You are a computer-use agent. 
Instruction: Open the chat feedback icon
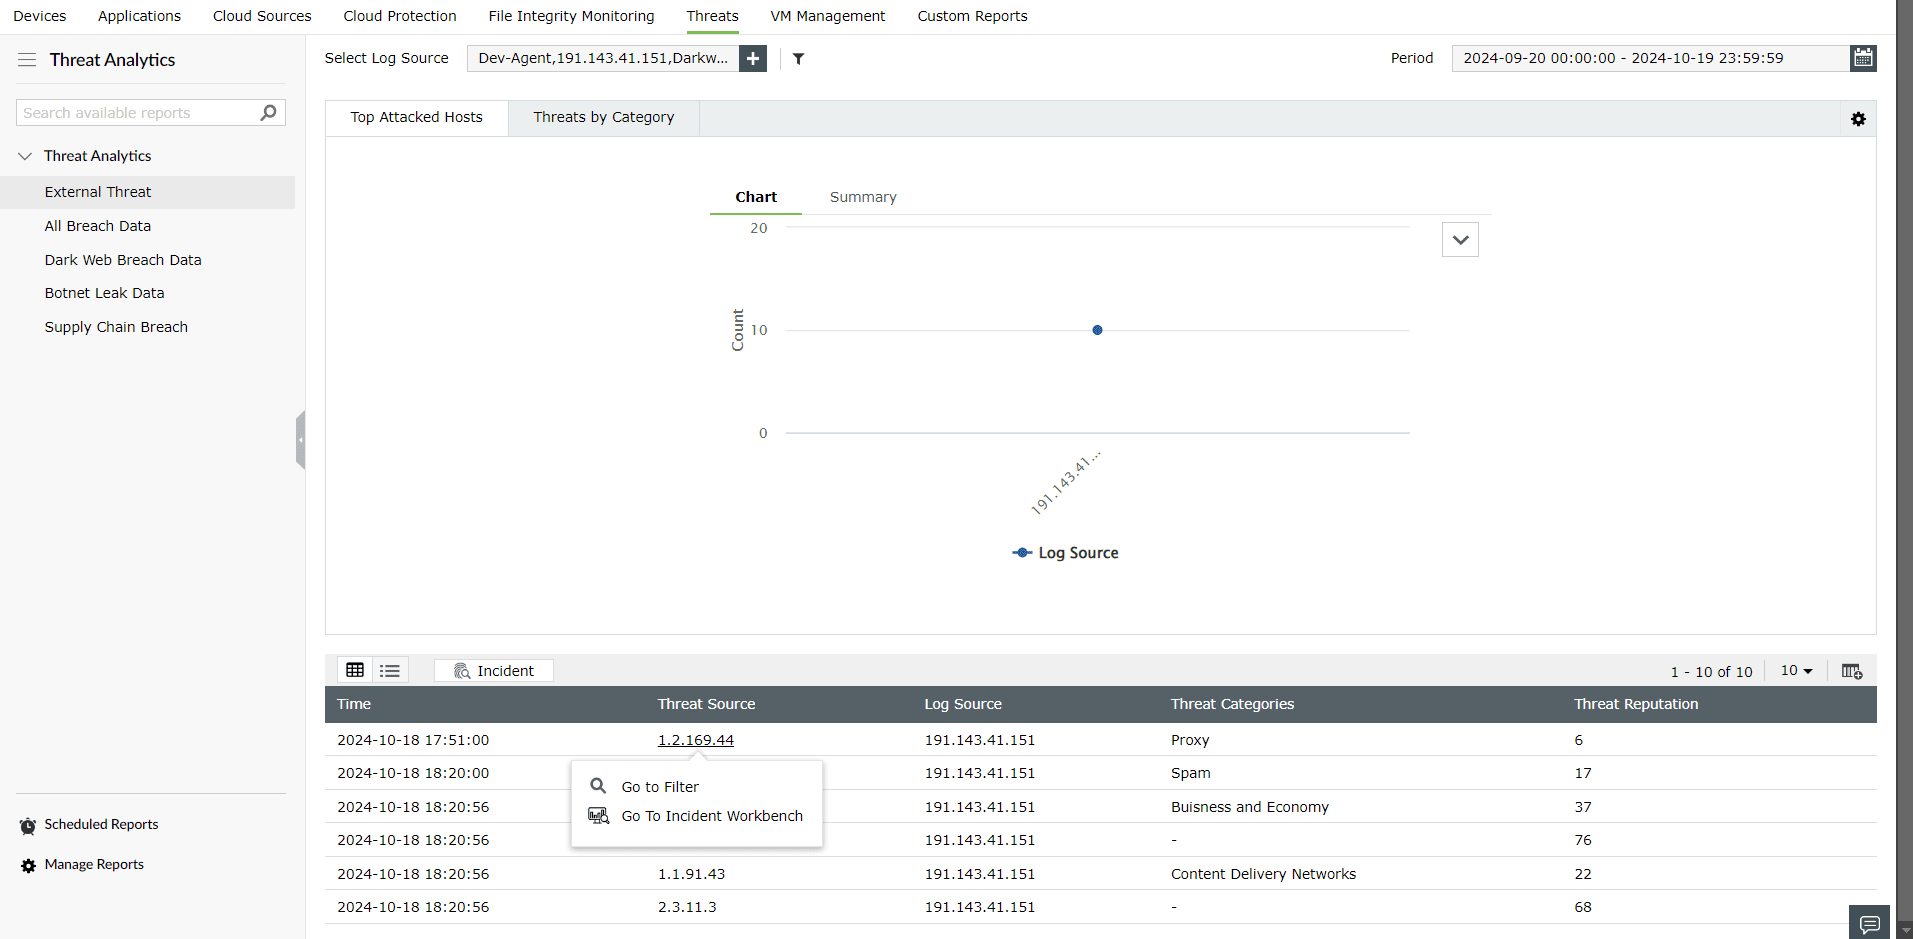point(1869,923)
